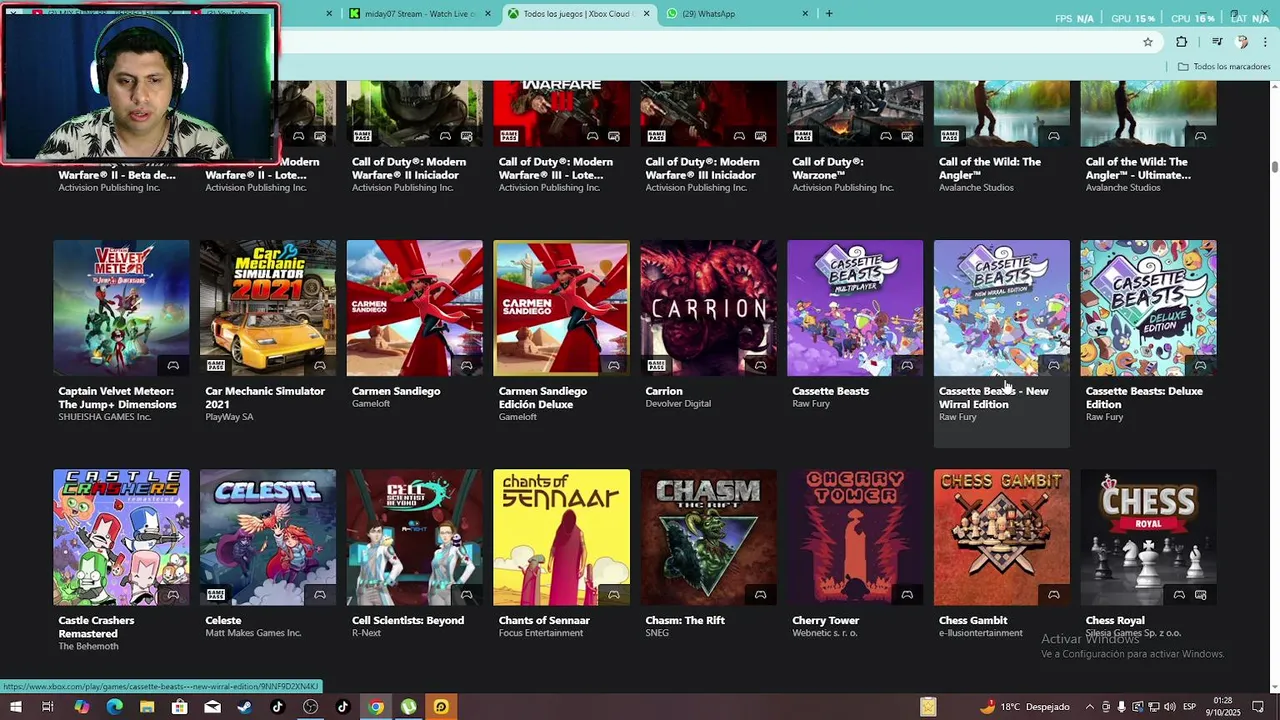Click the Cell Scientists: Beyond cover art
Screen dimensions: 1280x720
tap(414, 537)
